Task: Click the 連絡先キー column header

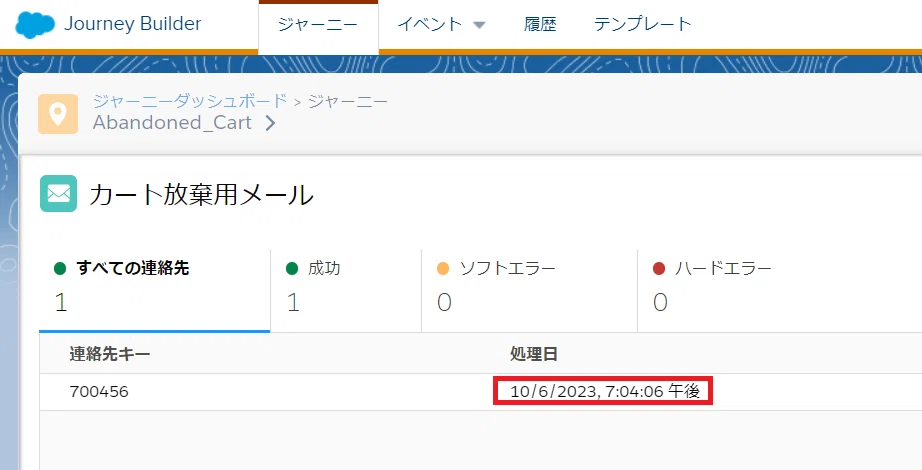Action: (110, 354)
